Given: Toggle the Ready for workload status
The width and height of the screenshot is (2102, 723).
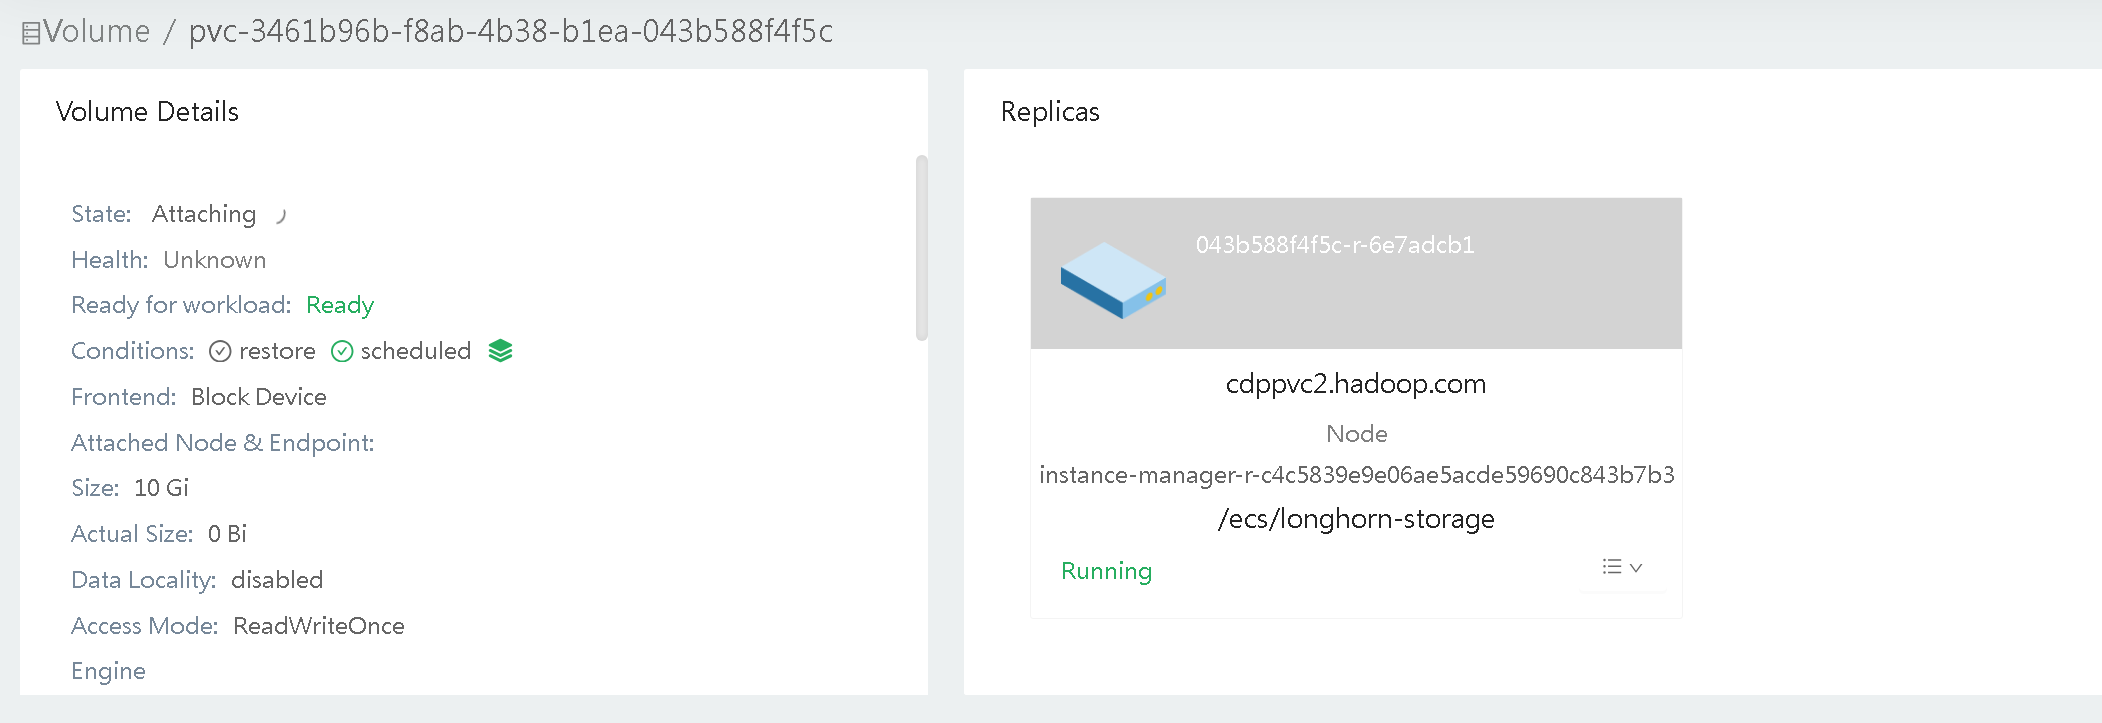Looking at the screenshot, I should click(x=339, y=304).
